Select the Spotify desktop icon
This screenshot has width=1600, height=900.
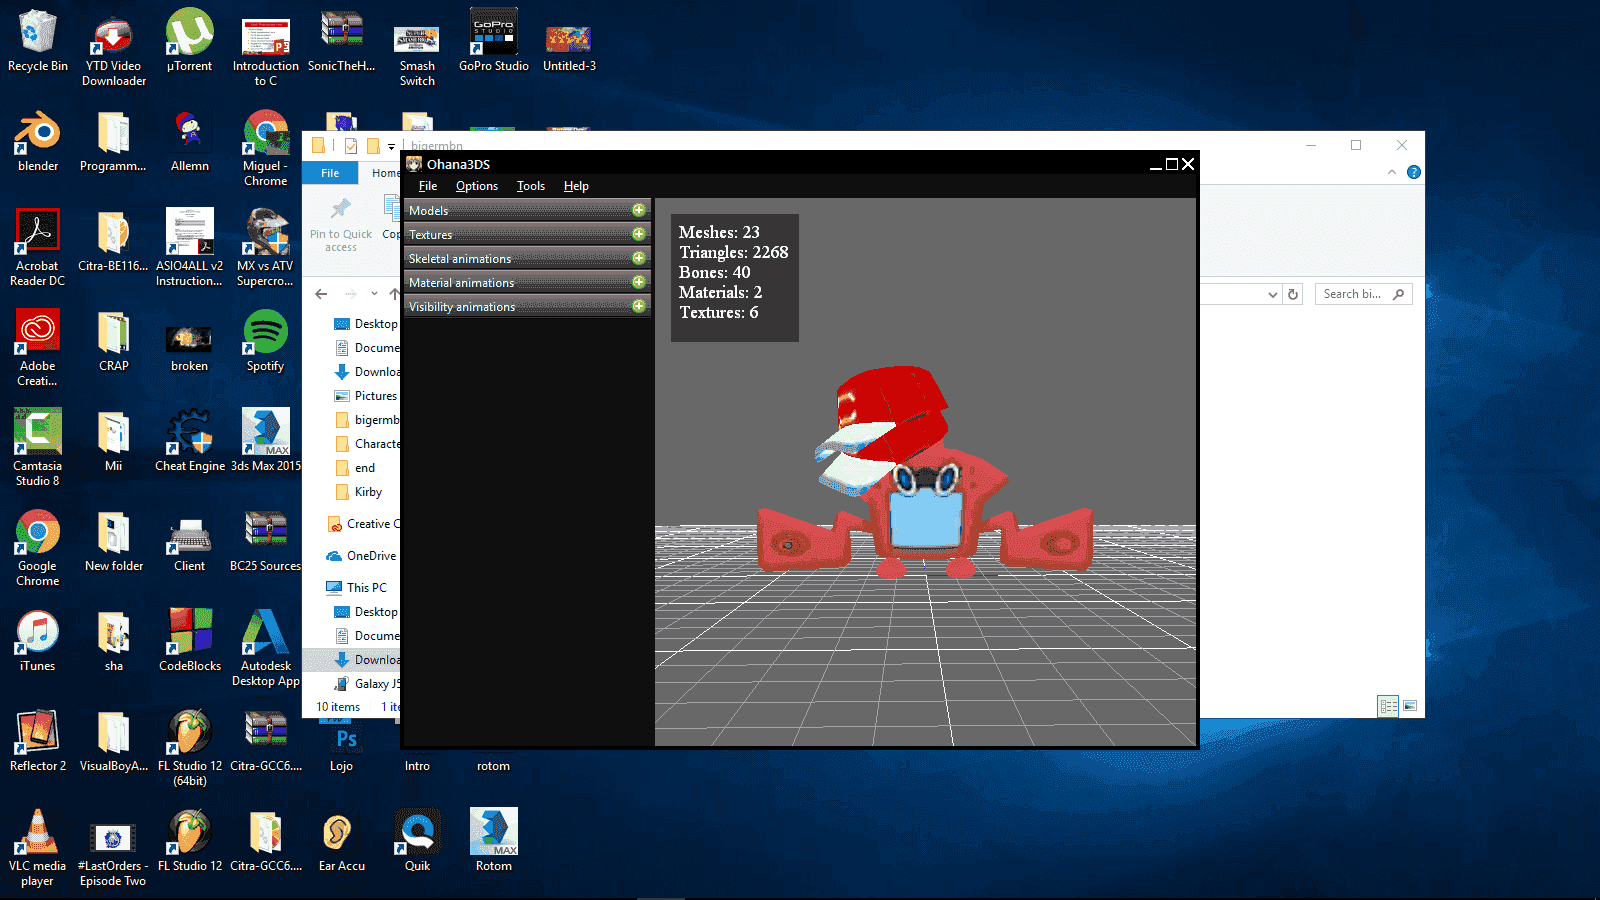[266, 341]
